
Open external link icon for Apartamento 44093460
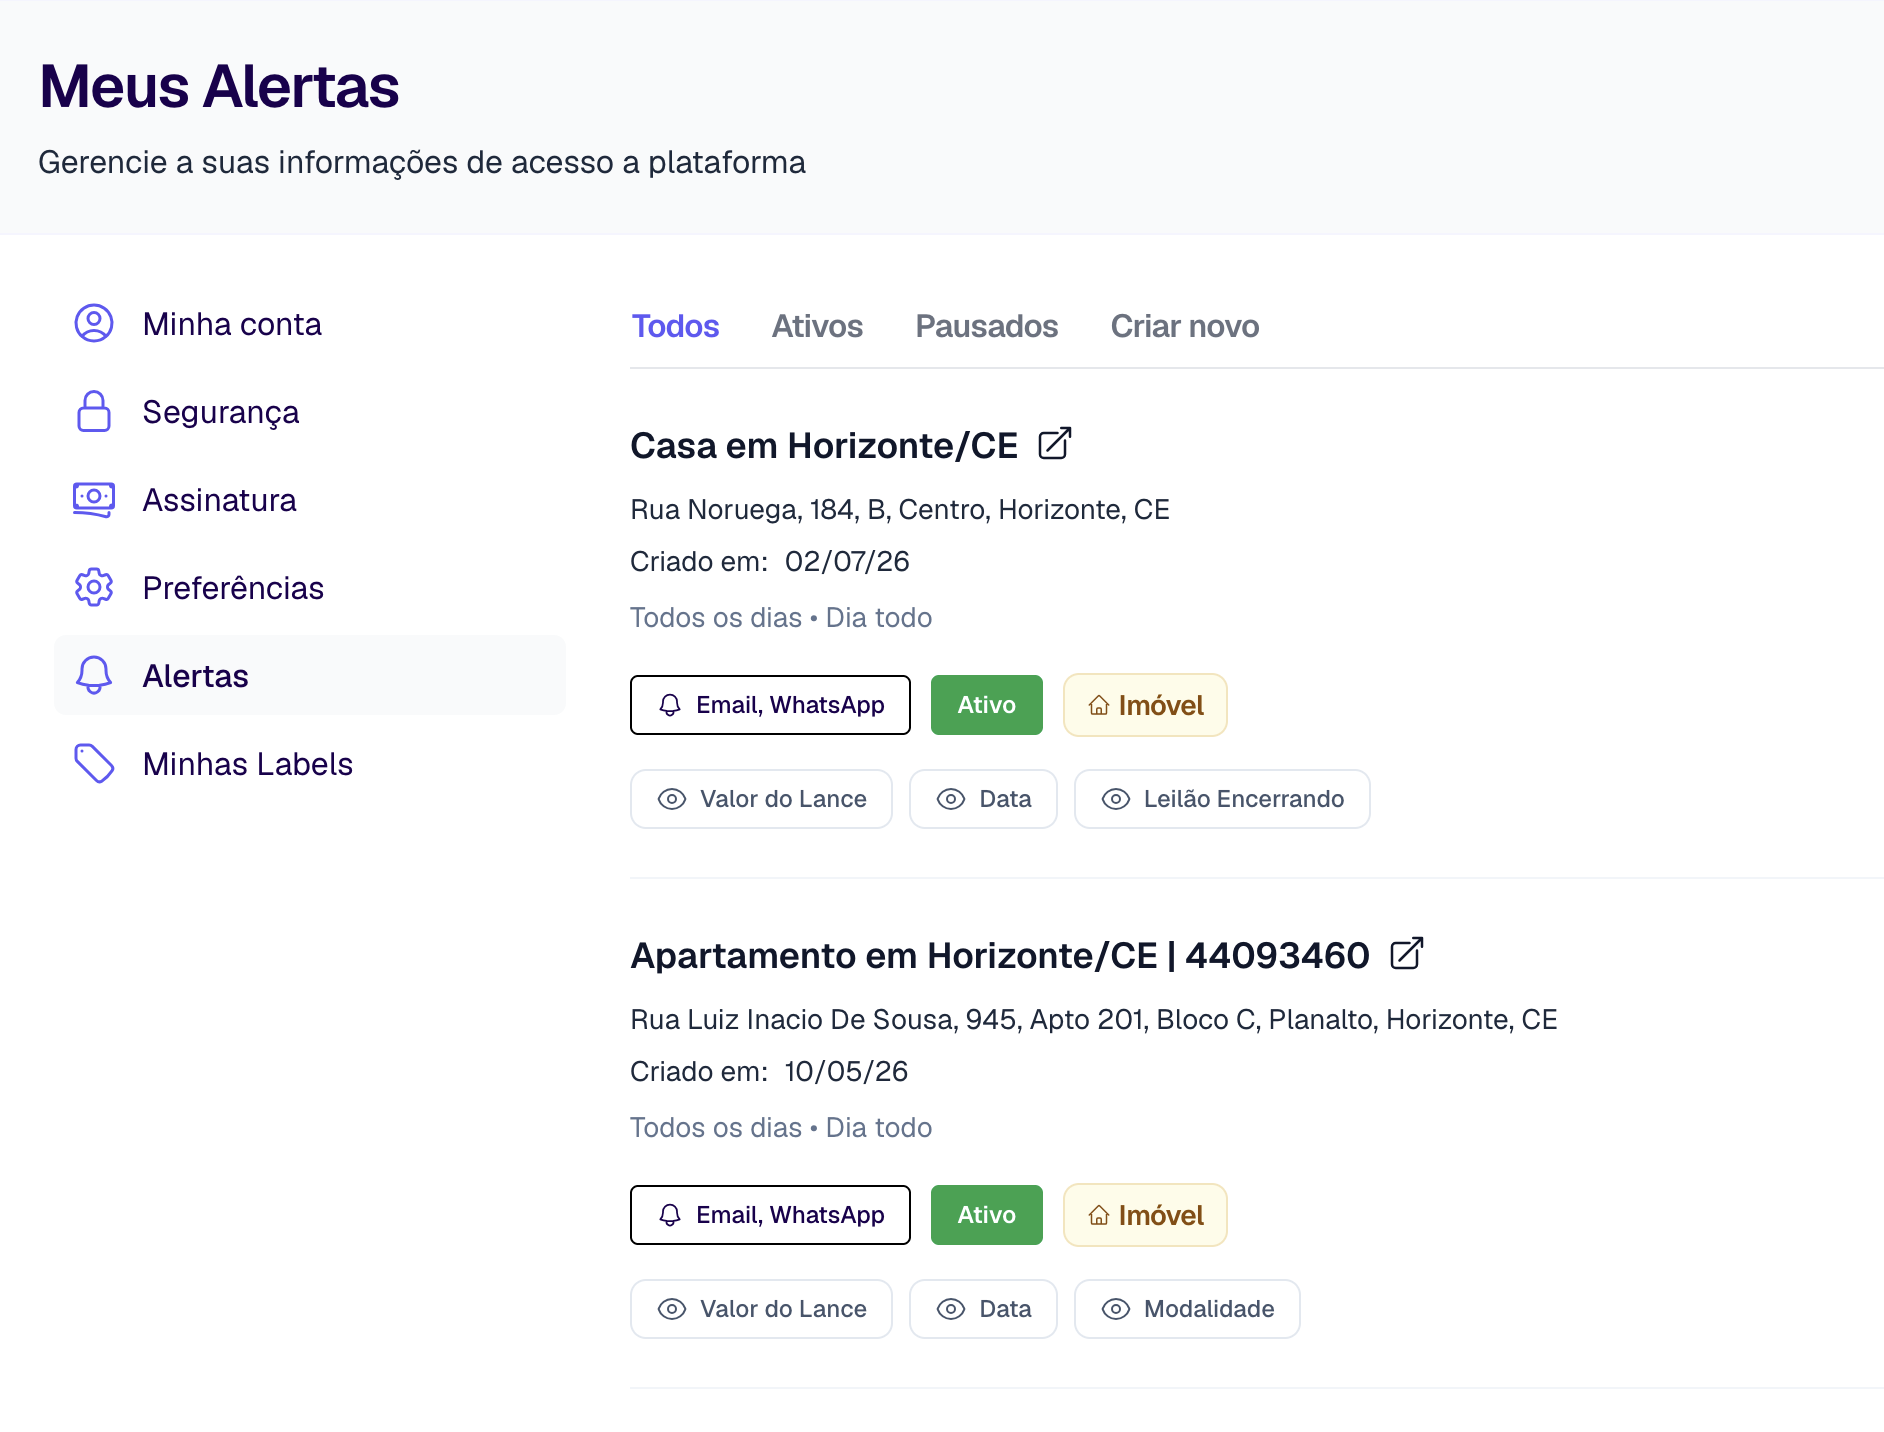pos(1406,953)
